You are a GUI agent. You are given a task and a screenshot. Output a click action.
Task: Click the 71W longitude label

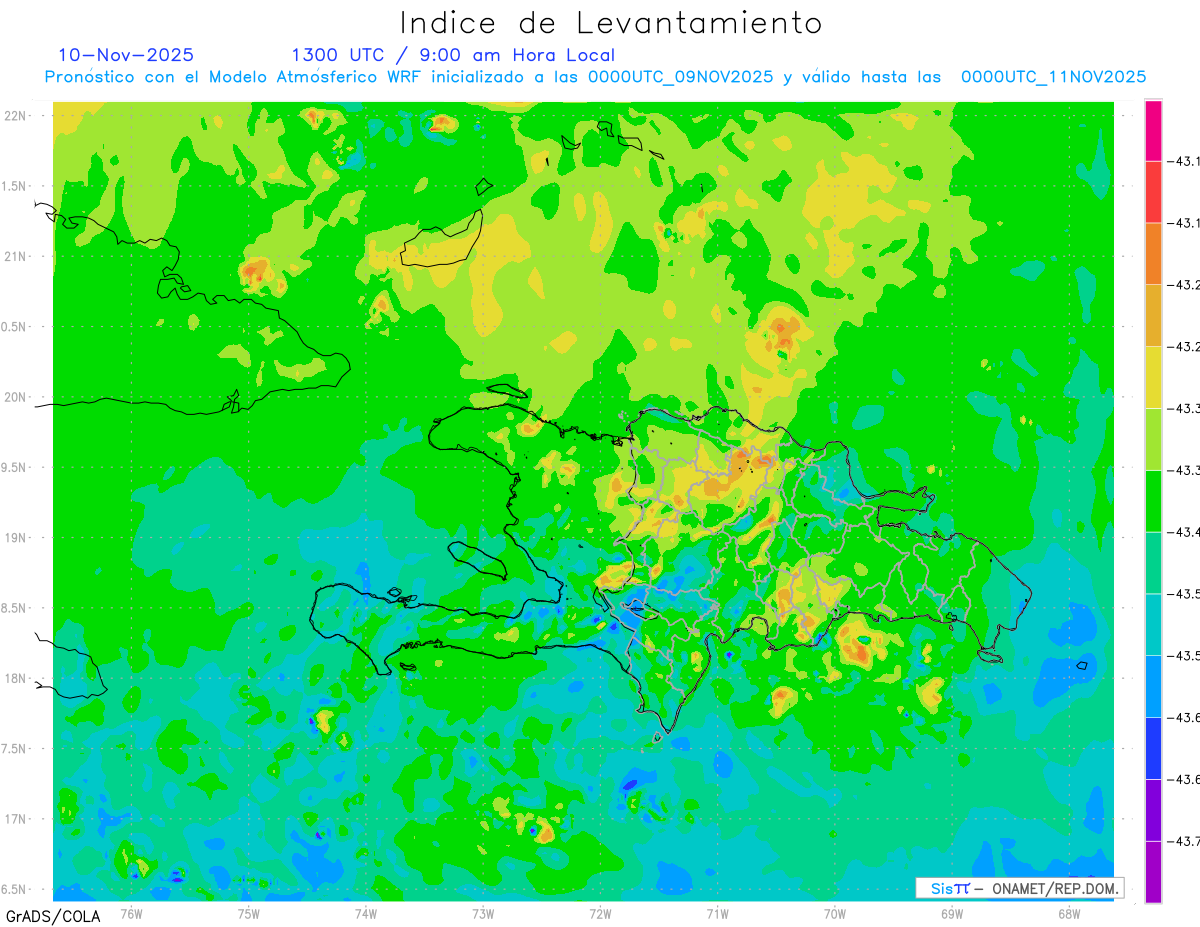pos(717,914)
